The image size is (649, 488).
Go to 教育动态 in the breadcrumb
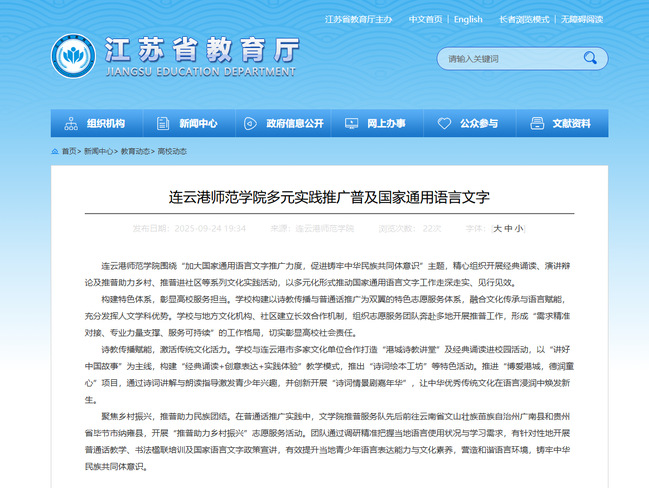point(136,151)
